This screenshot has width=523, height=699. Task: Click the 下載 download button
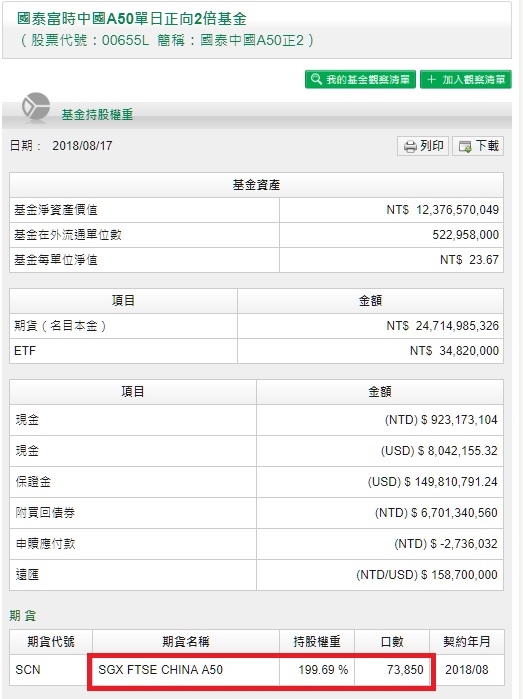(x=478, y=146)
